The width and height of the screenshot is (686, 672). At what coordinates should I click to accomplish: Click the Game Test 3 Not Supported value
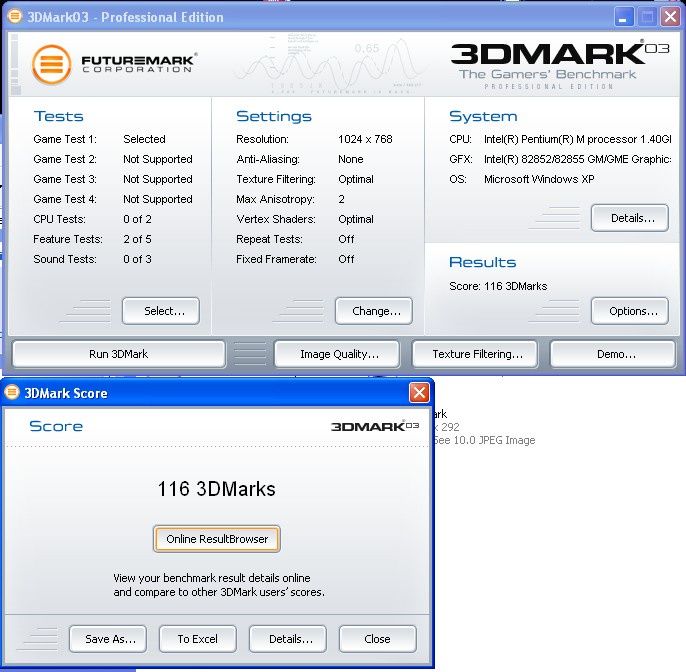[158, 179]
